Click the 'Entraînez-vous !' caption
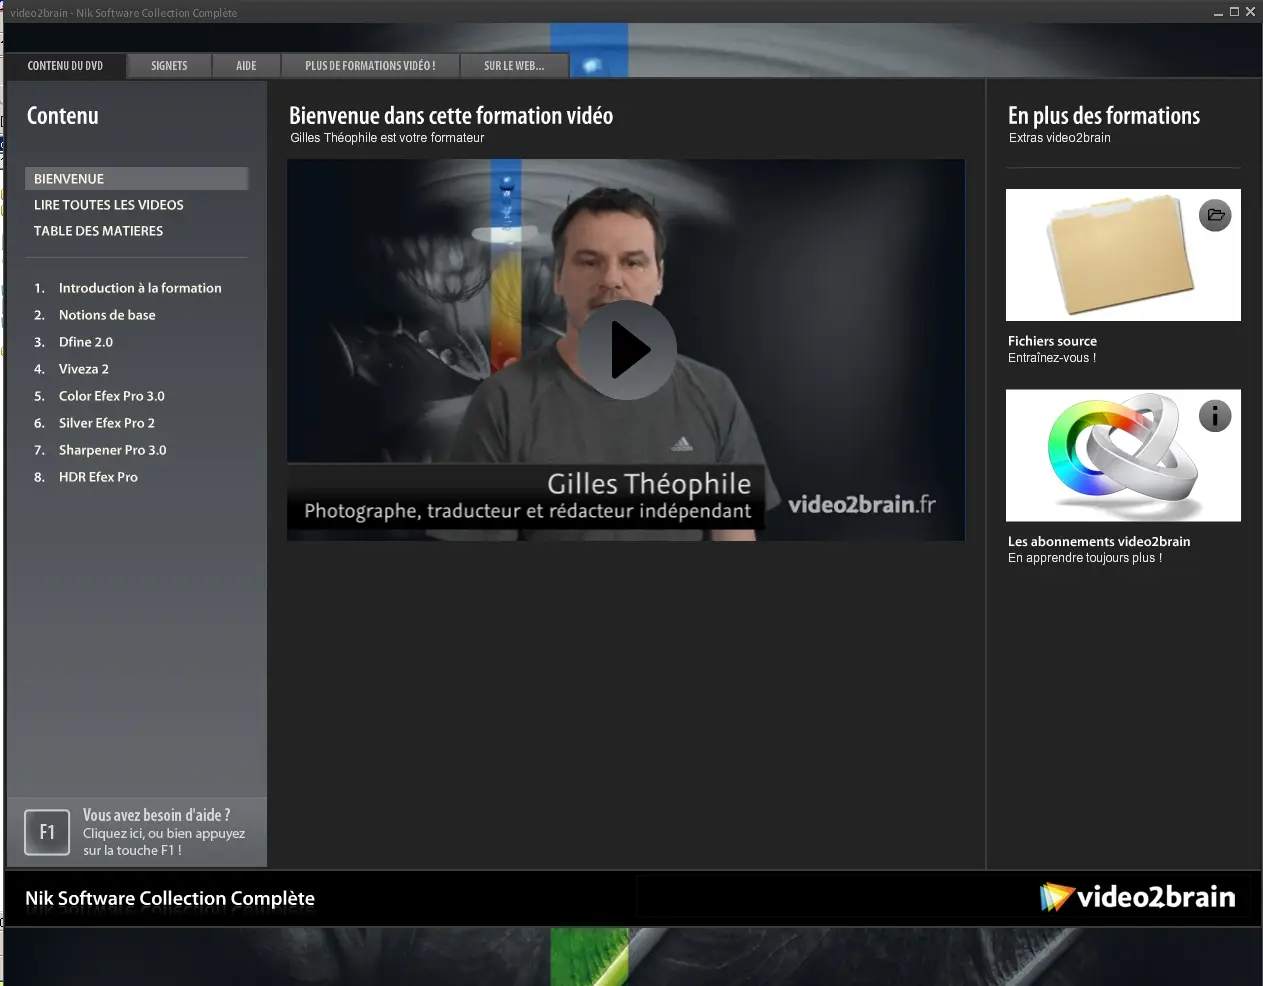The width and height of the screenshot is (1263, 986). pyautogui.click(x=1052, y=358)
